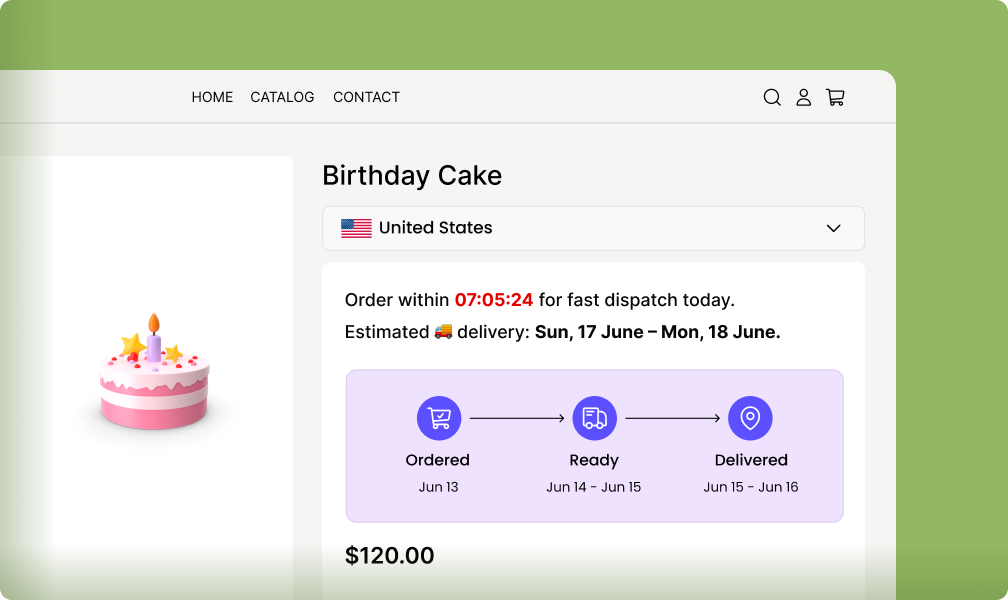1008x600 pixels.
Task: Select the Delivered location pin icon
Action: (751, 417)
